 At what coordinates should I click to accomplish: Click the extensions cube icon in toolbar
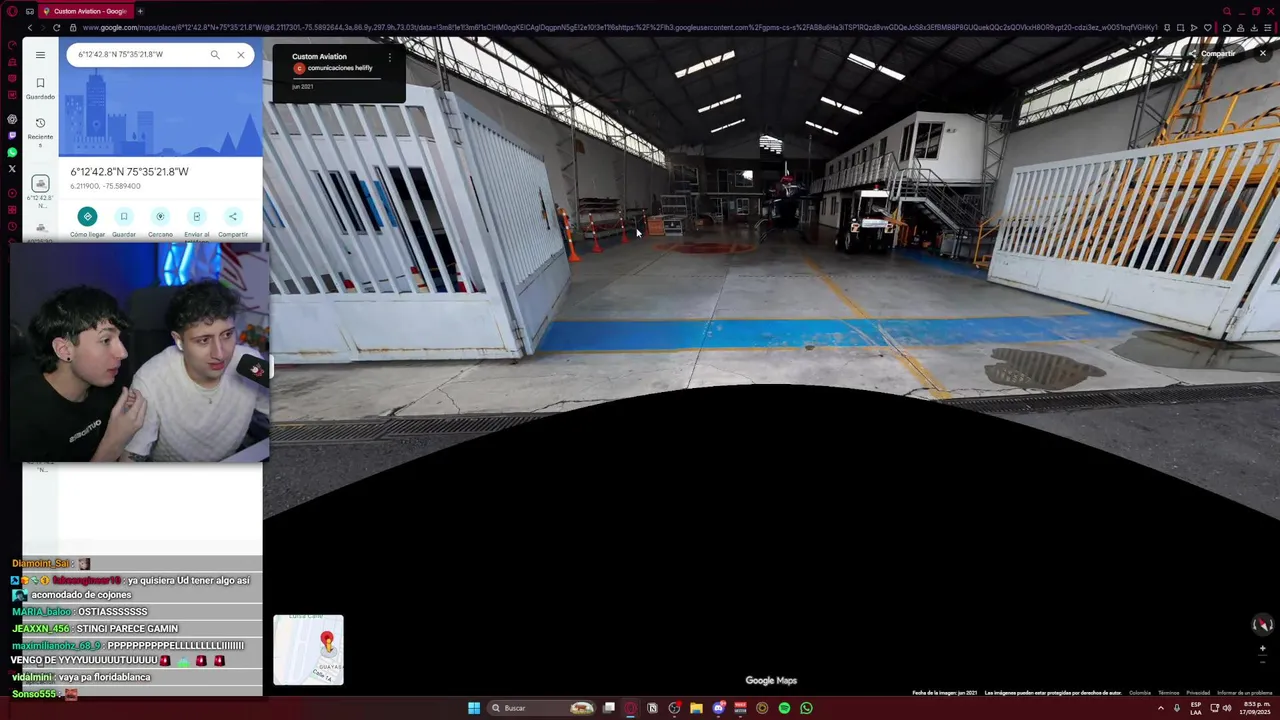pos(1227,28)
